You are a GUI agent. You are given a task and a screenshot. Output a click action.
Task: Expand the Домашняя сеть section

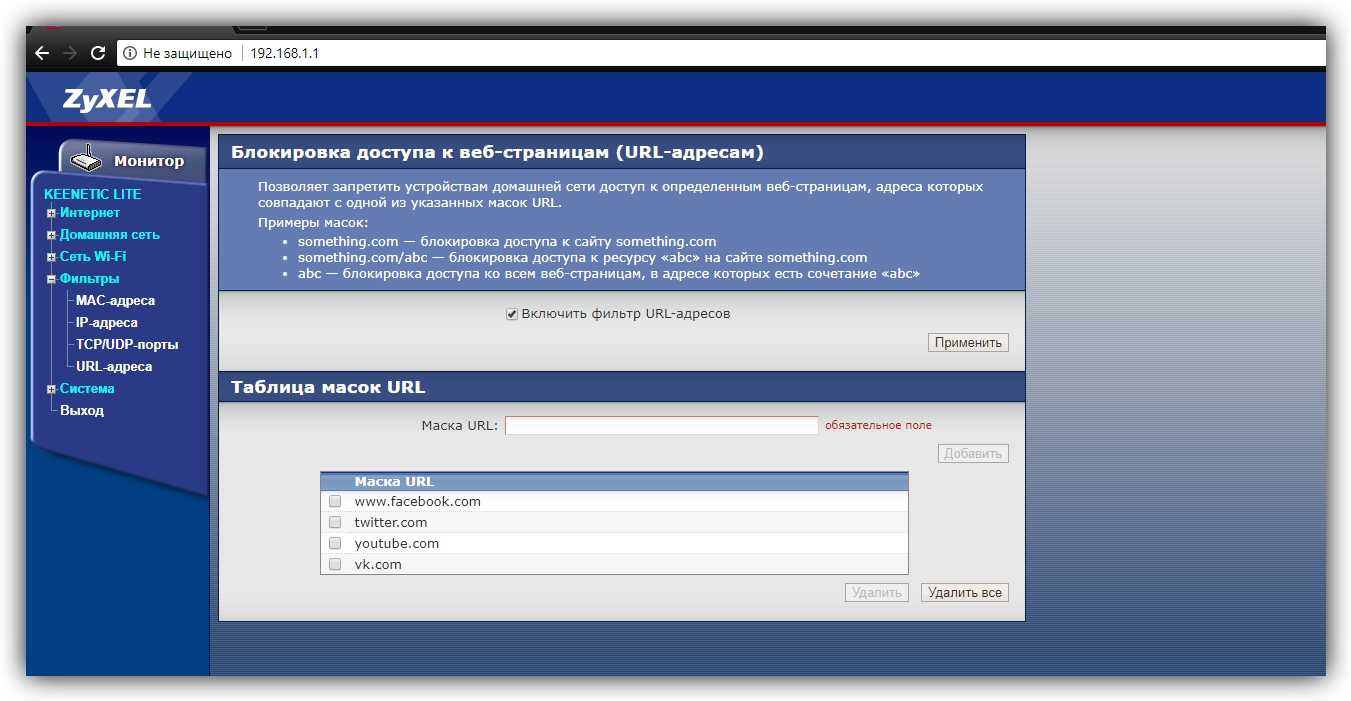pos(51,235)
